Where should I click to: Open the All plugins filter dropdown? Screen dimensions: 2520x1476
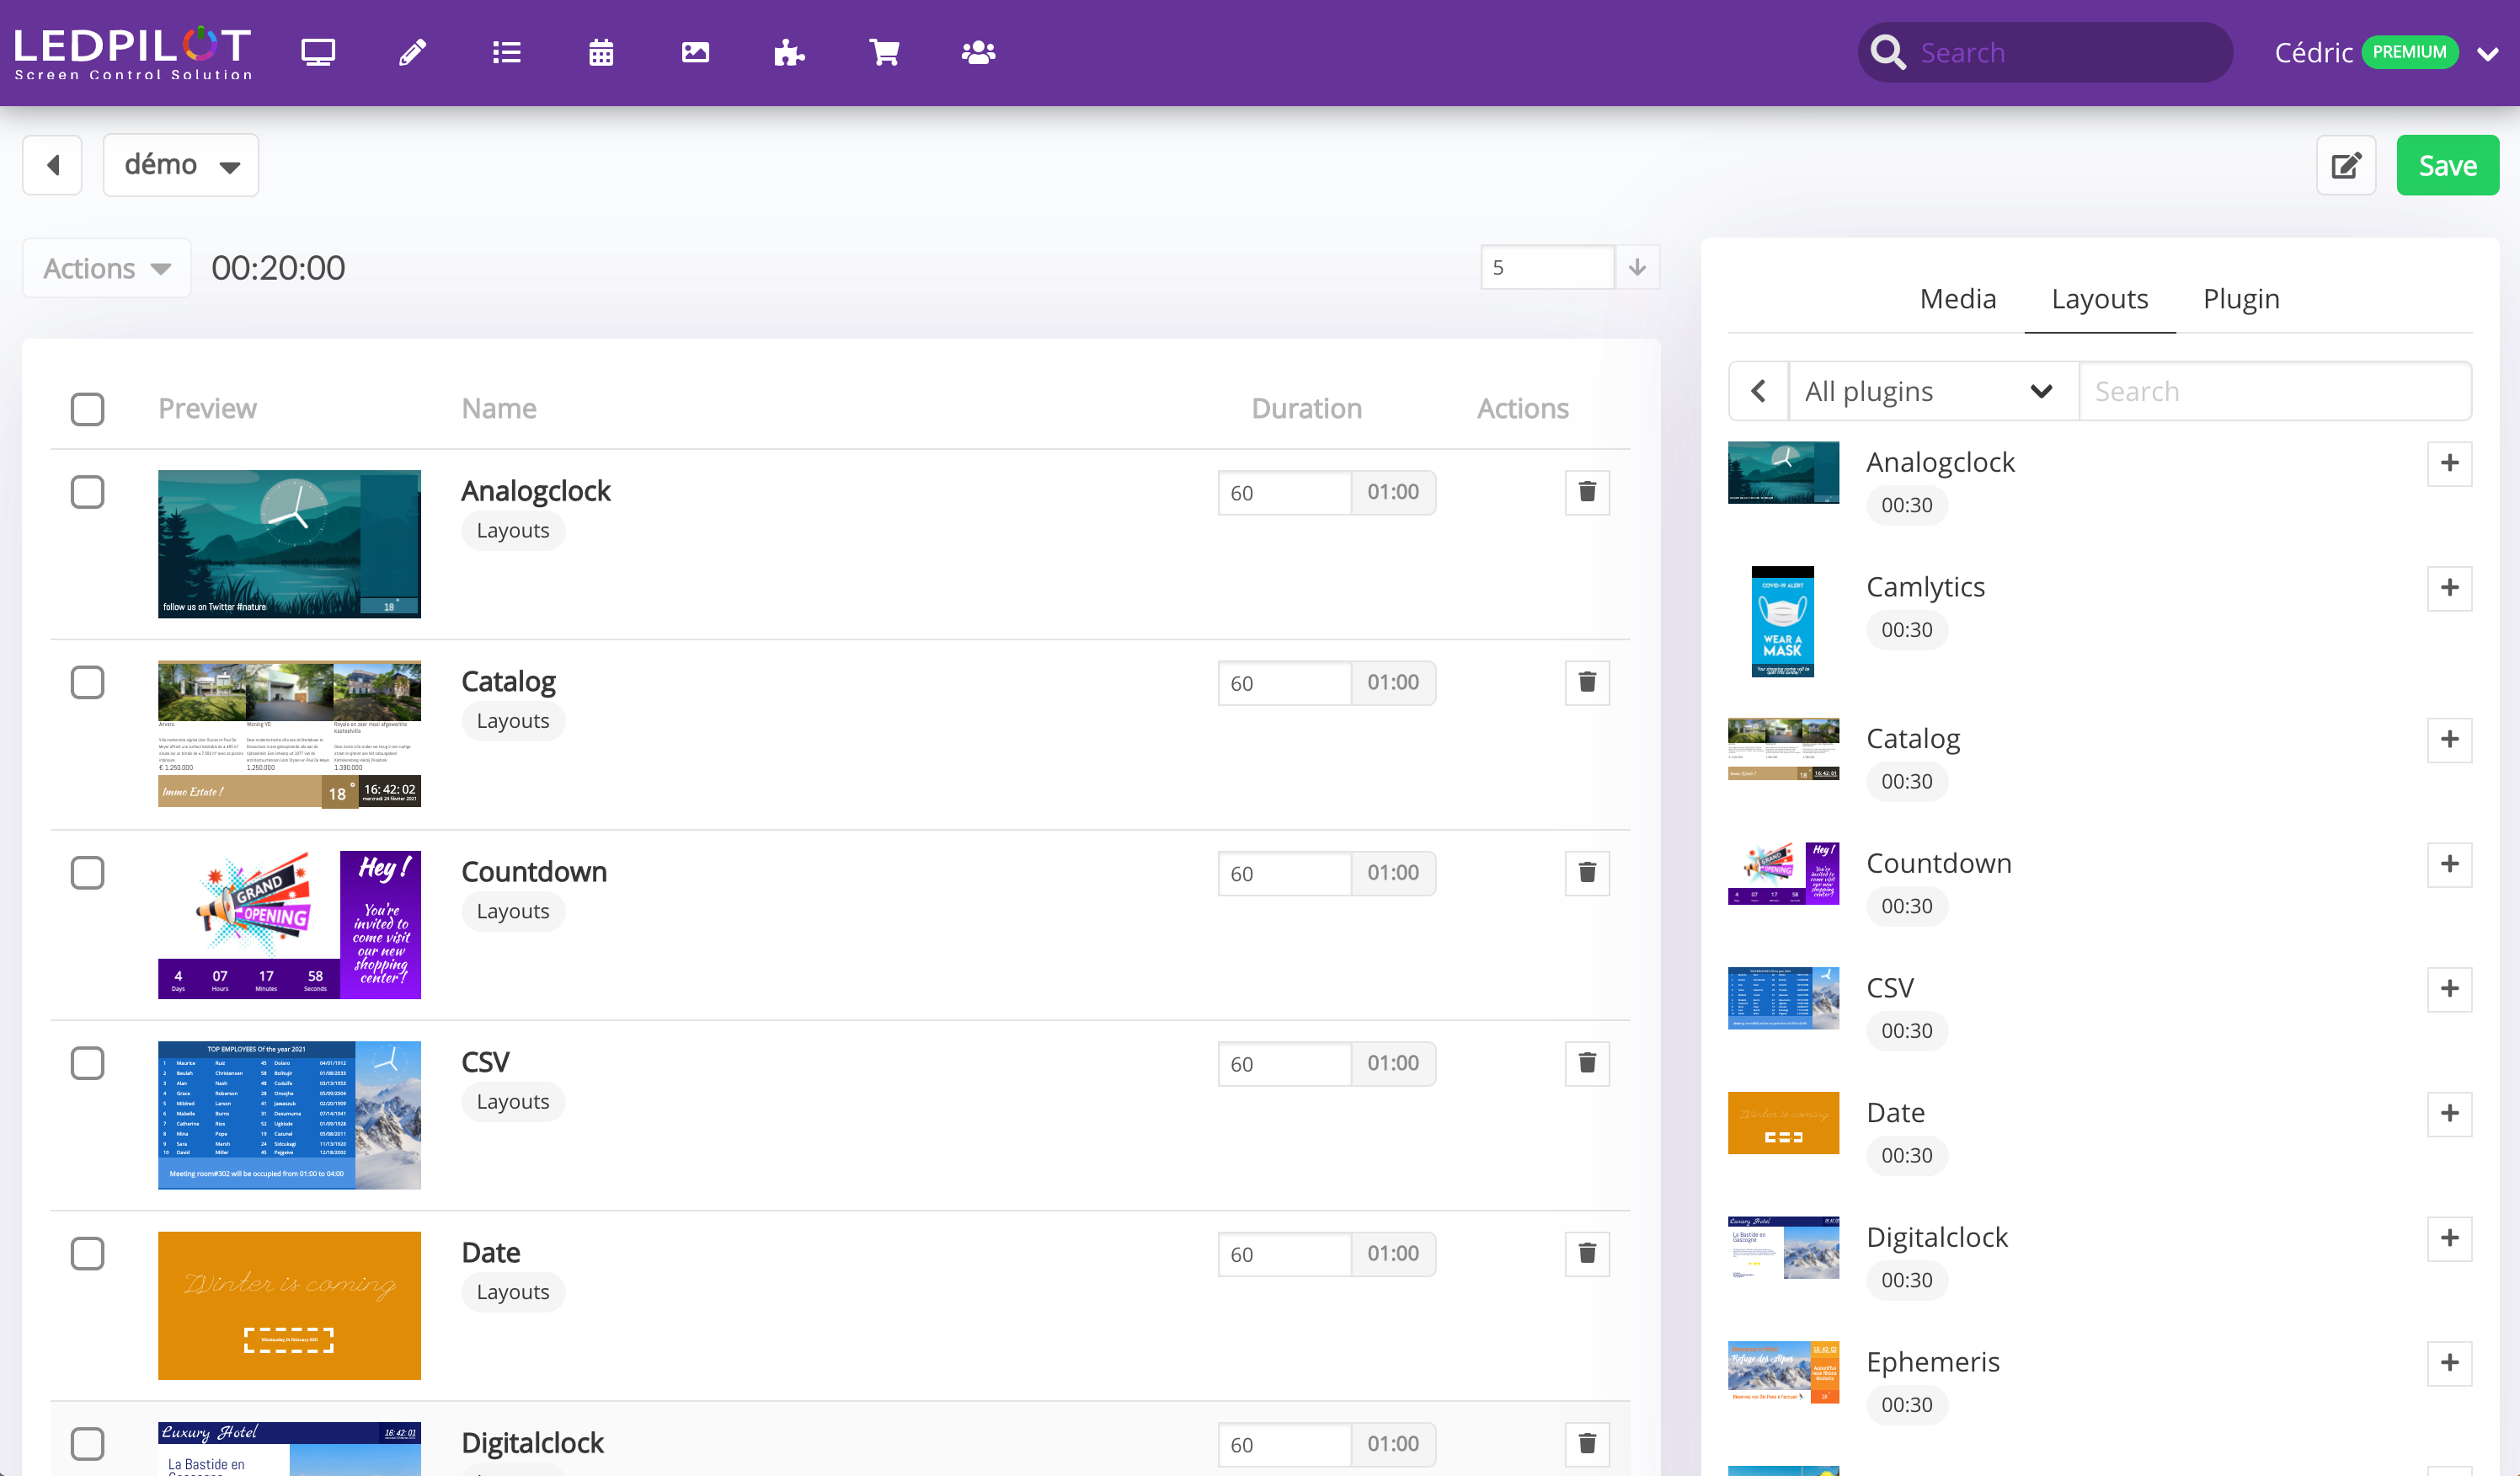coord(1932,391)
